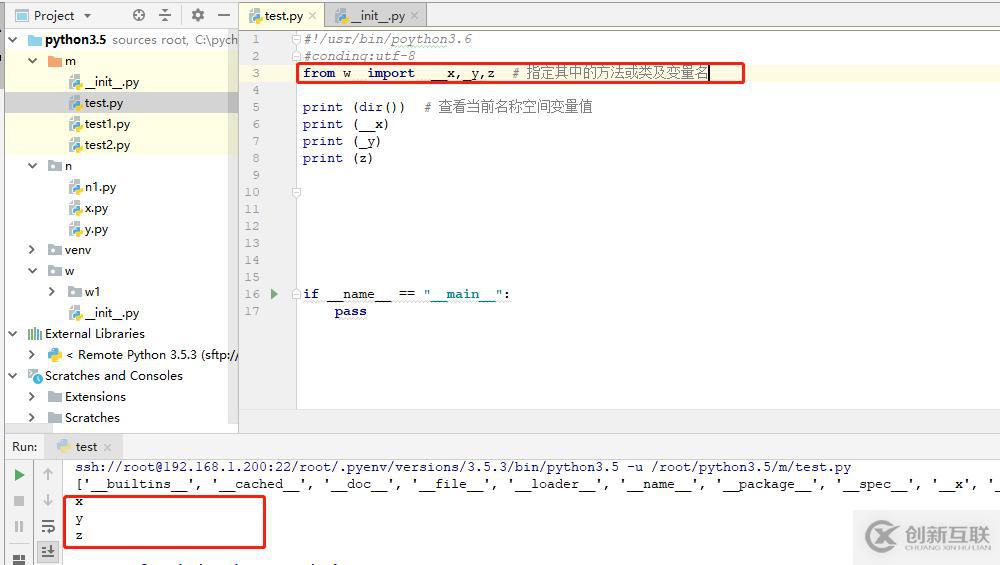The image size is (1000, 565).
Task: Expand the venv folder
Action: [31, 249]
